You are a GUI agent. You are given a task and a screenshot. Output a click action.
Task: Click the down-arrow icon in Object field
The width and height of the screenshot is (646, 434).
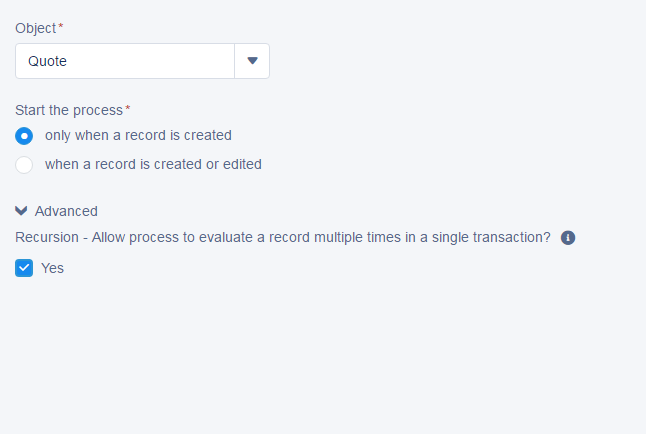pos(252,61)
